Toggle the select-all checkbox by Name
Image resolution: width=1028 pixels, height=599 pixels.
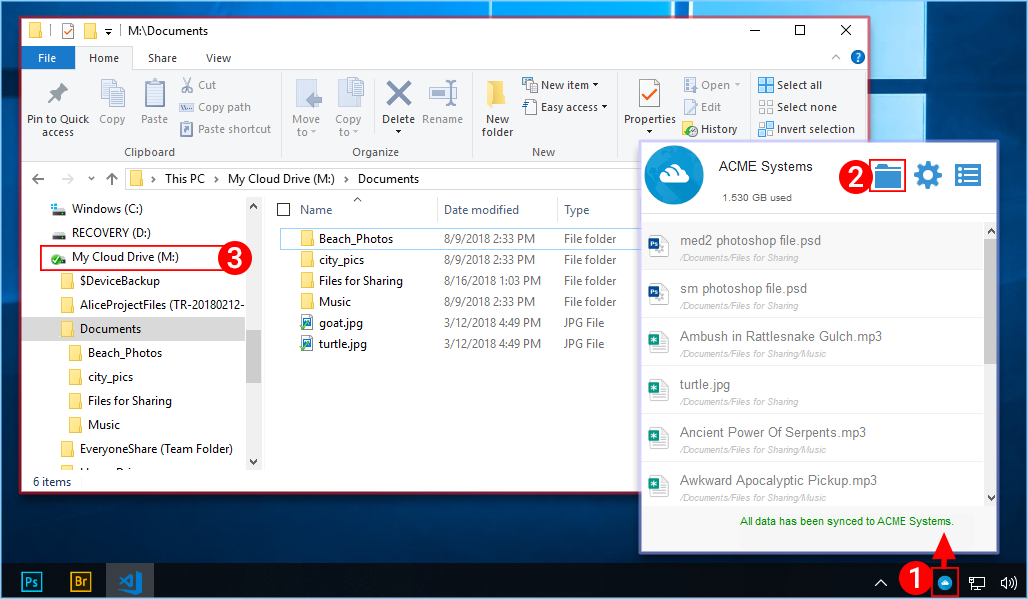point(284,210)
